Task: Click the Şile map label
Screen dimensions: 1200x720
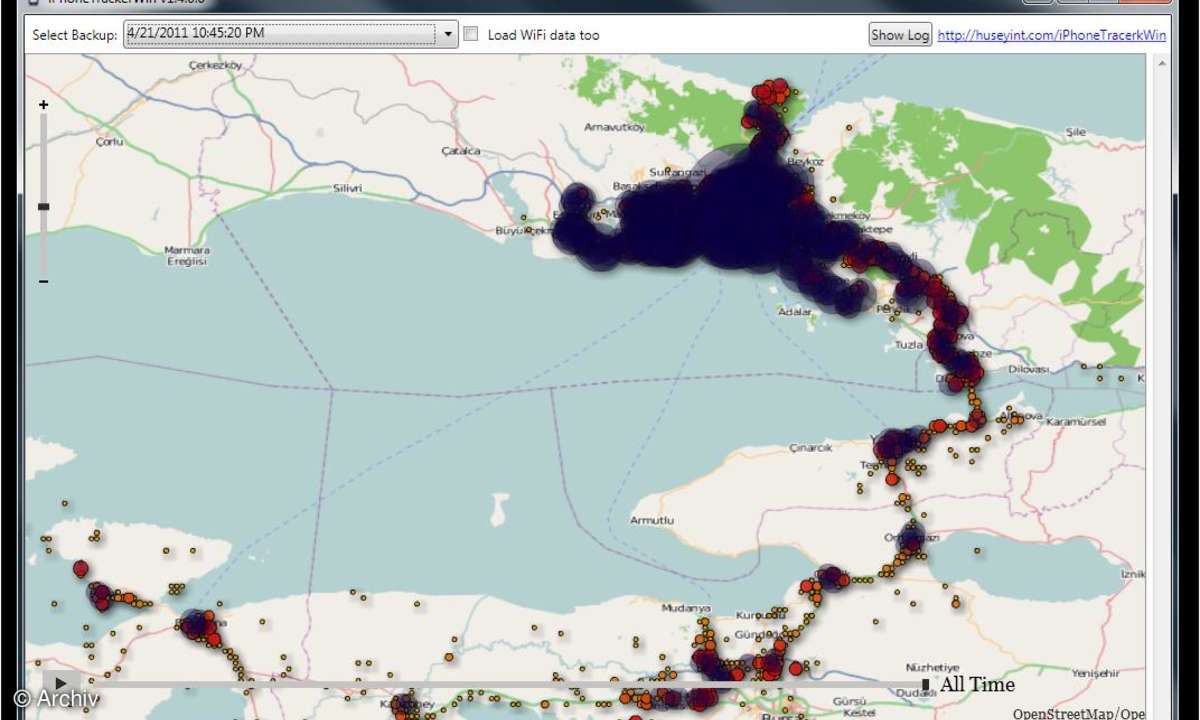Action: [1076, 132]
